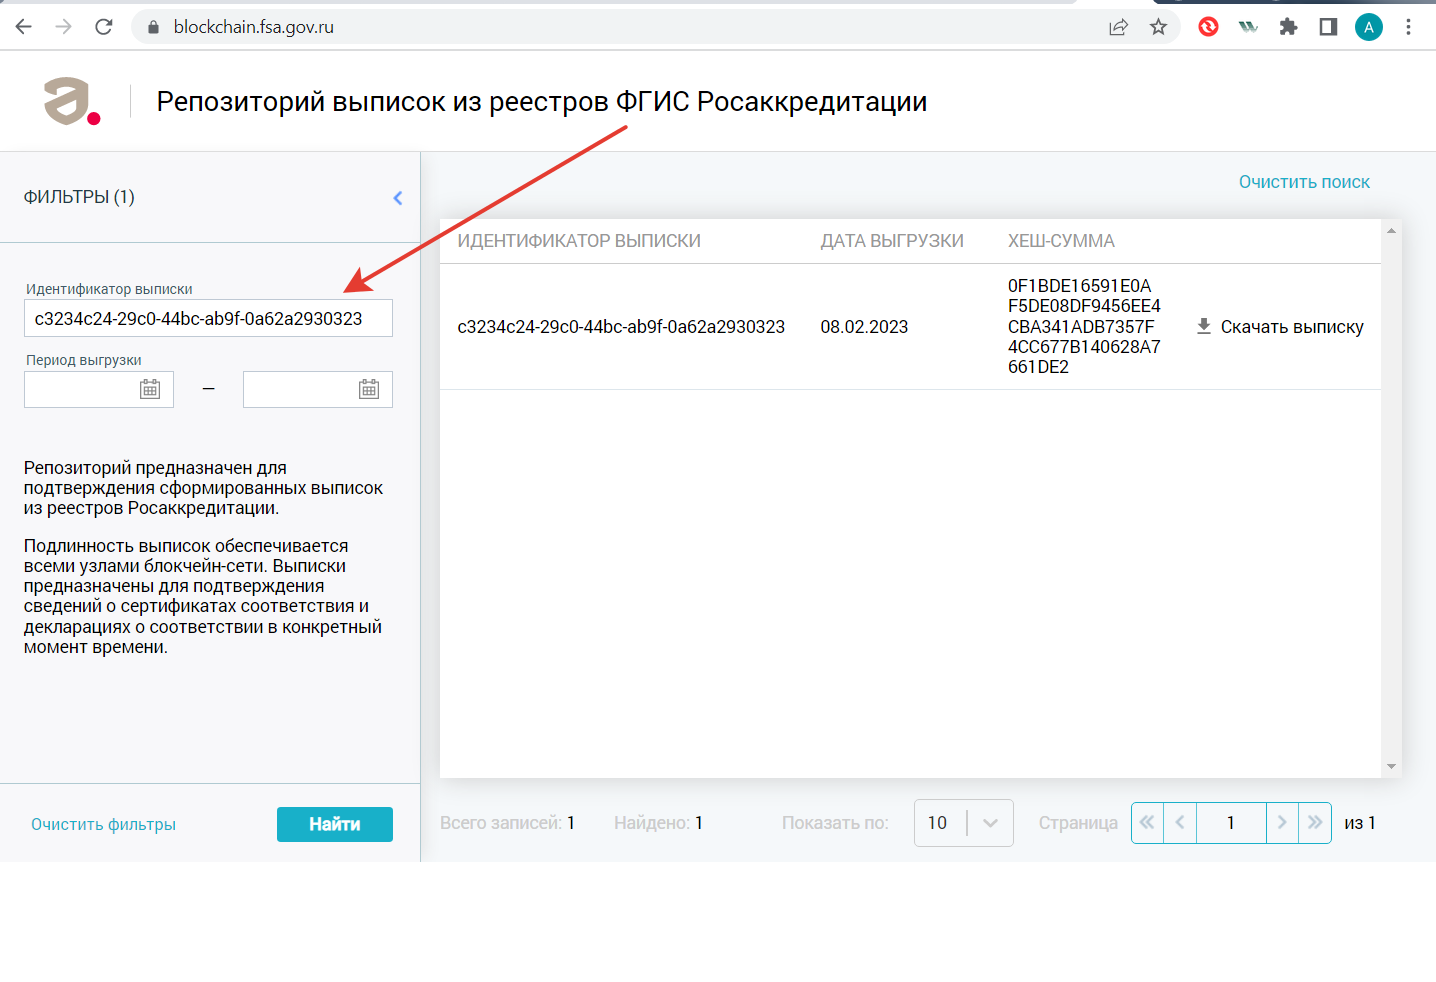Open the Показать по dropdown showing 10
Image resolution: width=1436 pixels, height=982 pixels.
964,823
